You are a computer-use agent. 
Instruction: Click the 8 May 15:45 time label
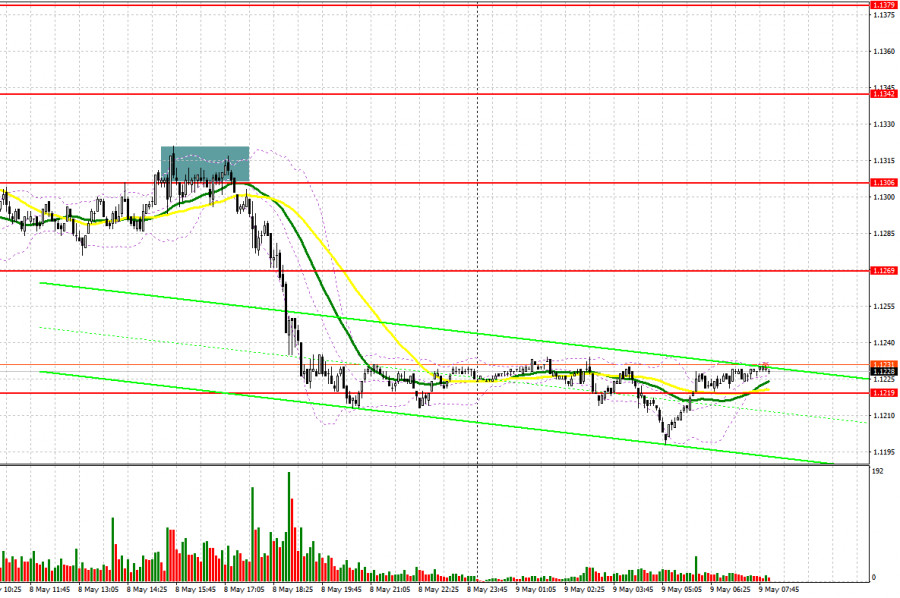point(196,589)
